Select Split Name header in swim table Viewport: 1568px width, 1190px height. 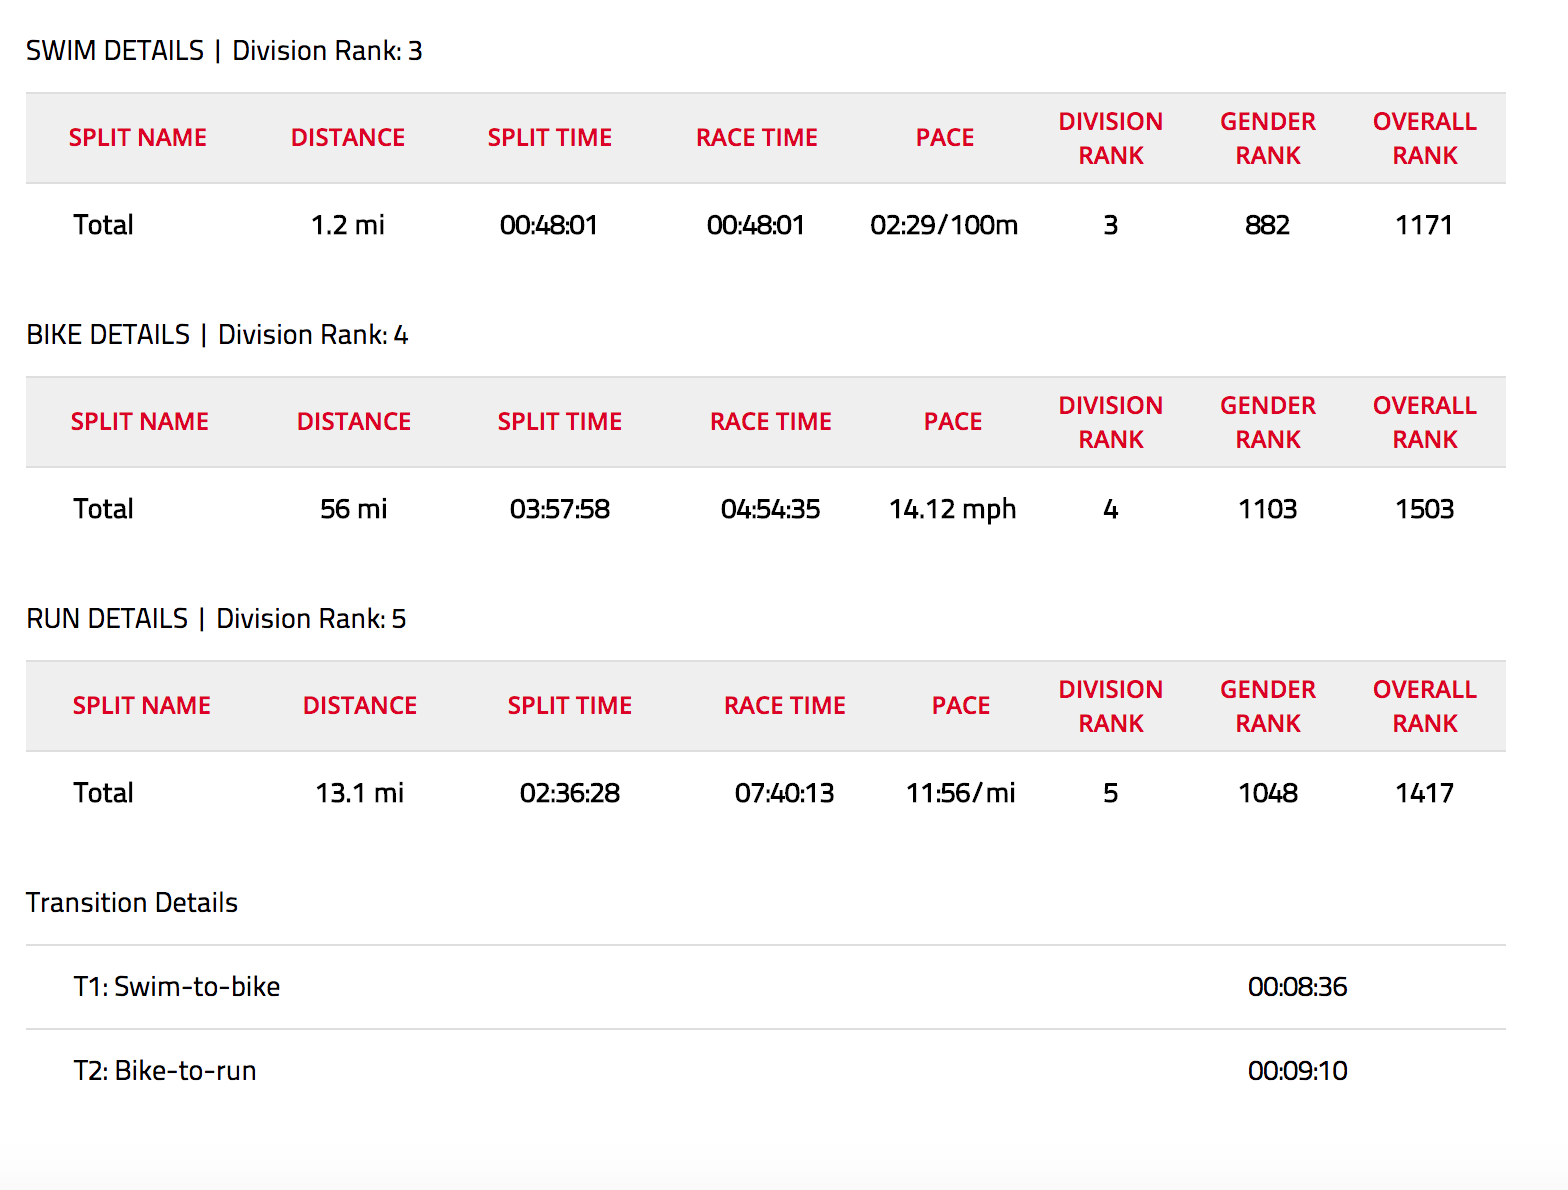click(x=137, y=138)
